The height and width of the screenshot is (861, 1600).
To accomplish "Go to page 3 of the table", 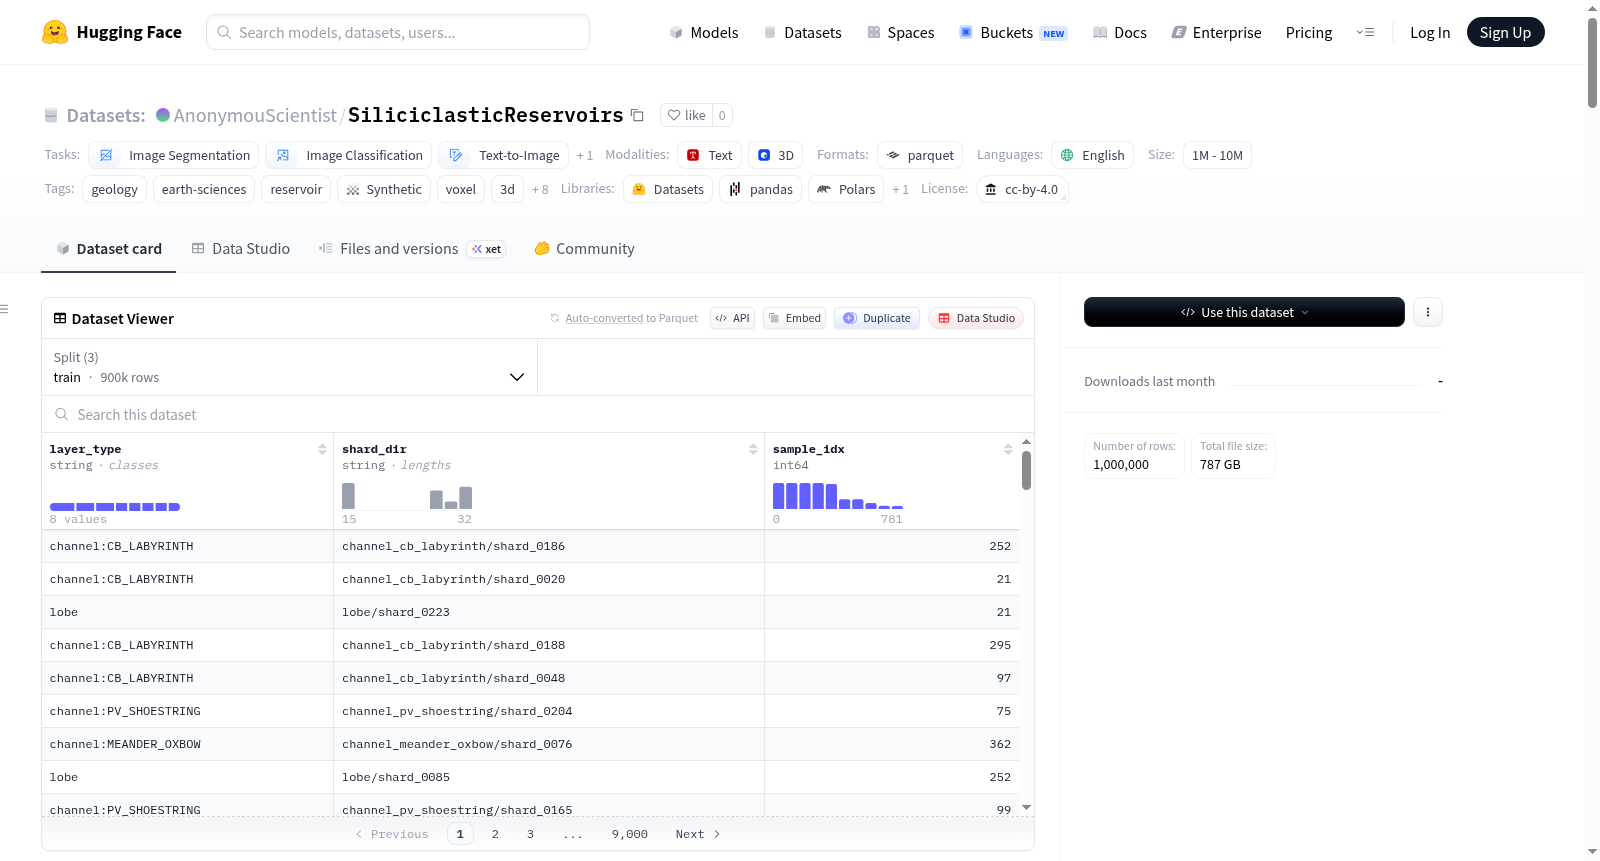I will point(530,834).
